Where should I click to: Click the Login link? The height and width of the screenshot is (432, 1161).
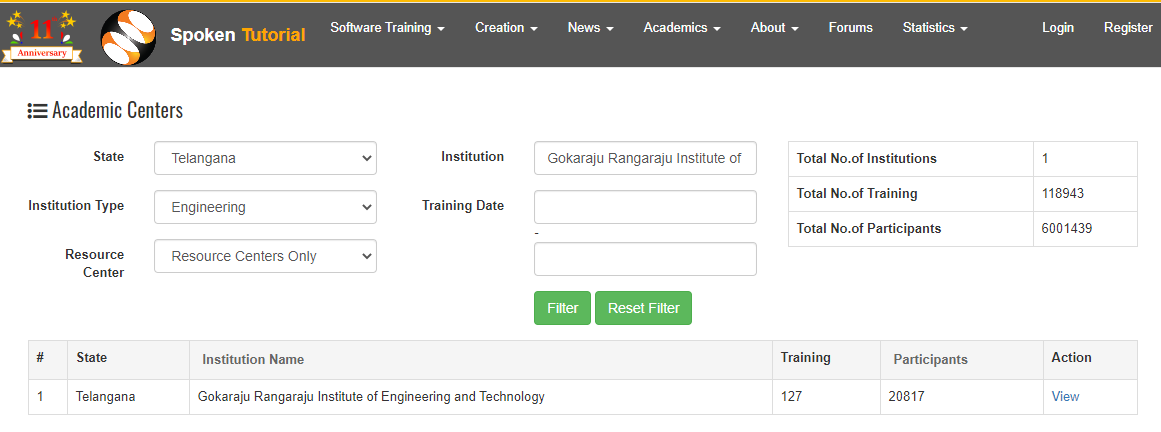[1058, 27]
